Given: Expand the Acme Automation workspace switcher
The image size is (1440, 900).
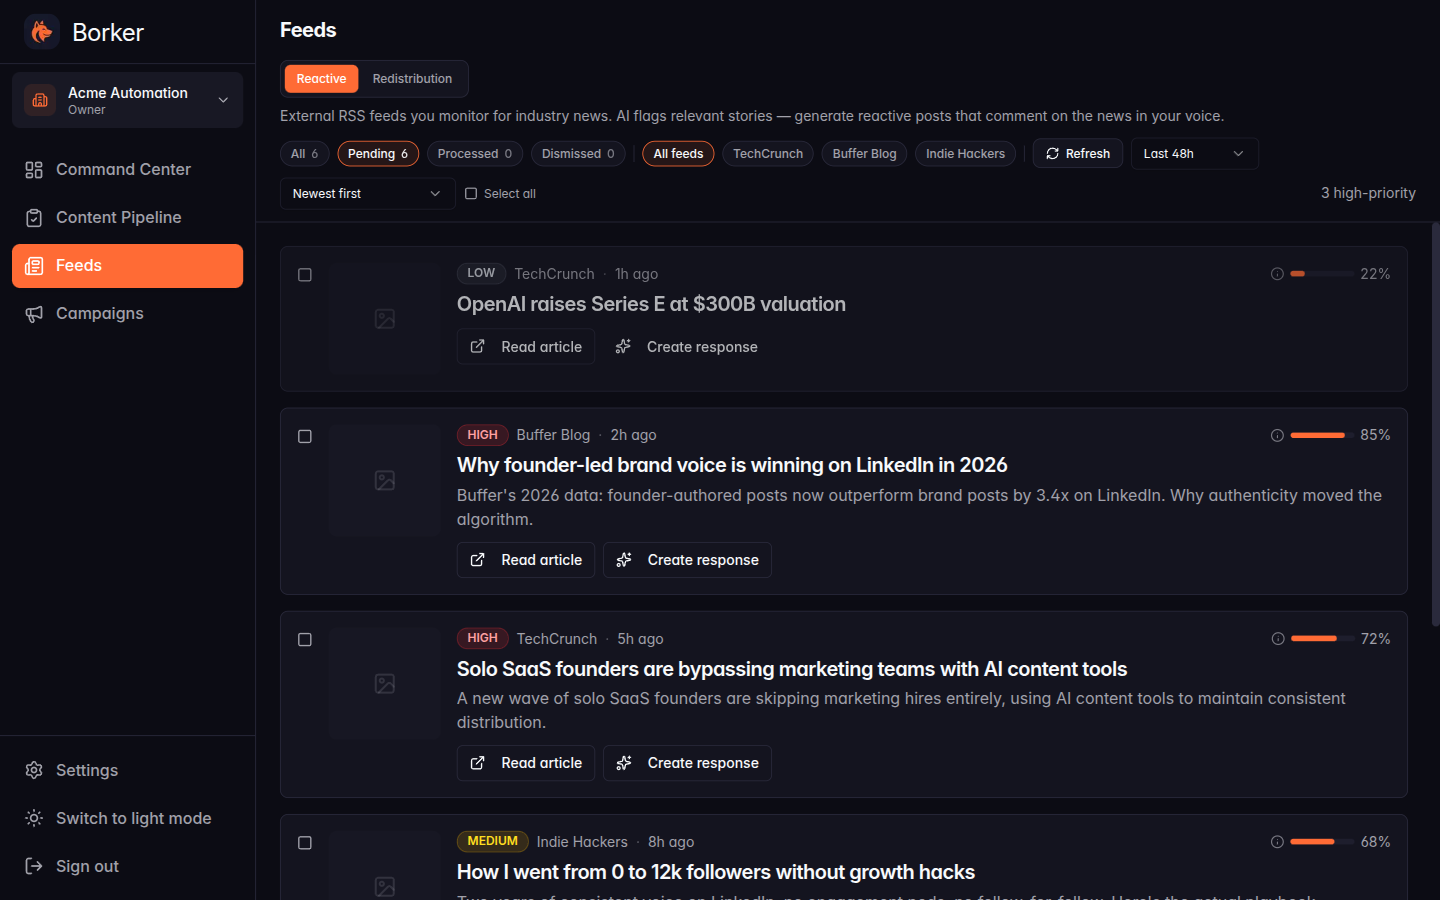Looking at the screenshot, I should tap(127, 100).
